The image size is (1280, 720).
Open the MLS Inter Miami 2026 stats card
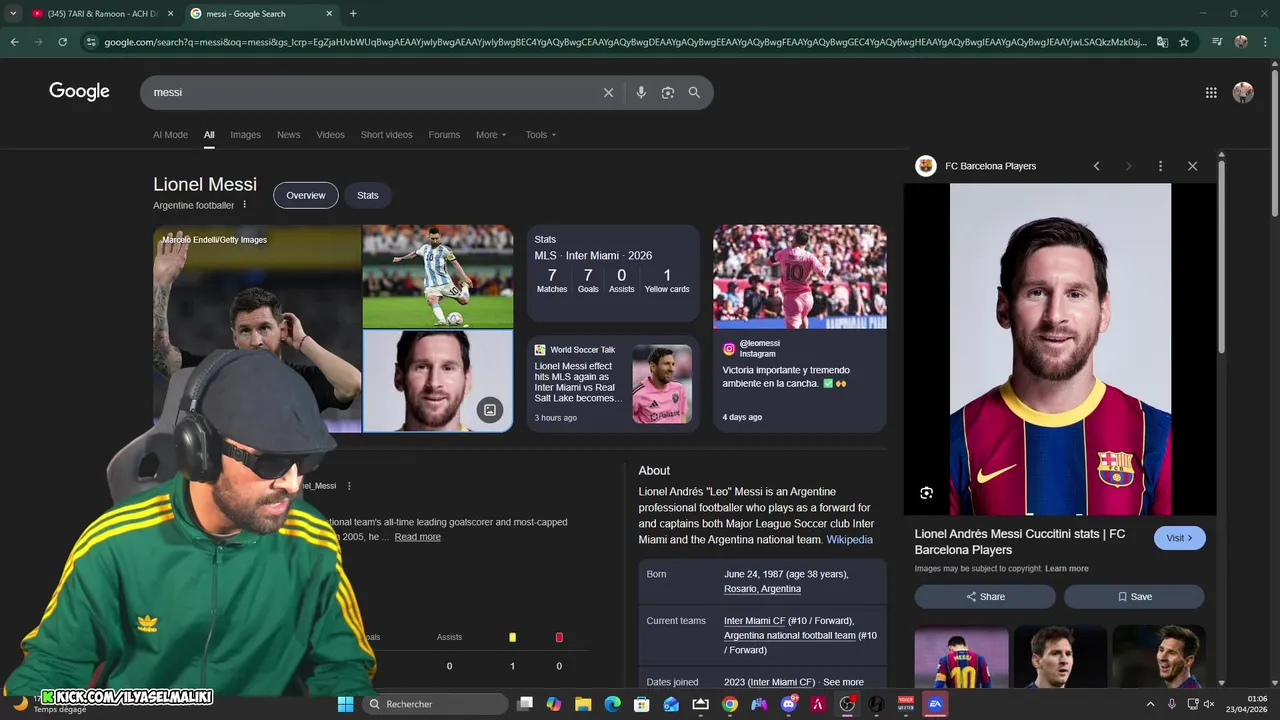click(x=613, y=274)
